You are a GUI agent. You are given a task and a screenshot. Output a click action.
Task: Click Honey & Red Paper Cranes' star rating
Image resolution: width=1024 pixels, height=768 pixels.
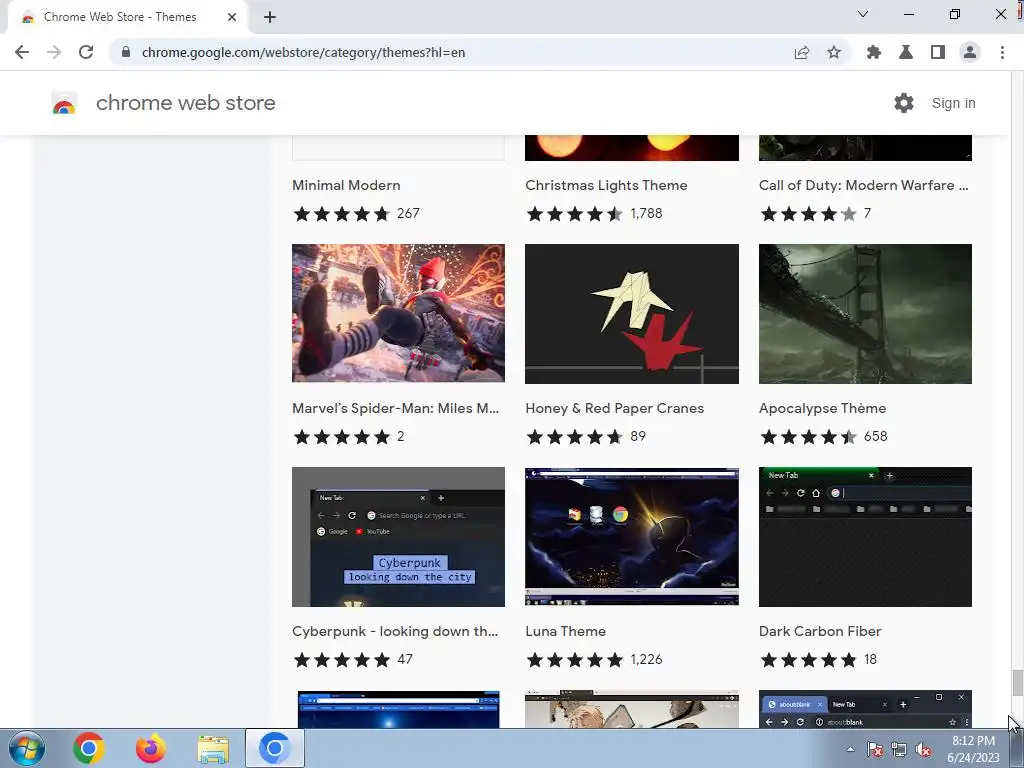coord(575,436)
